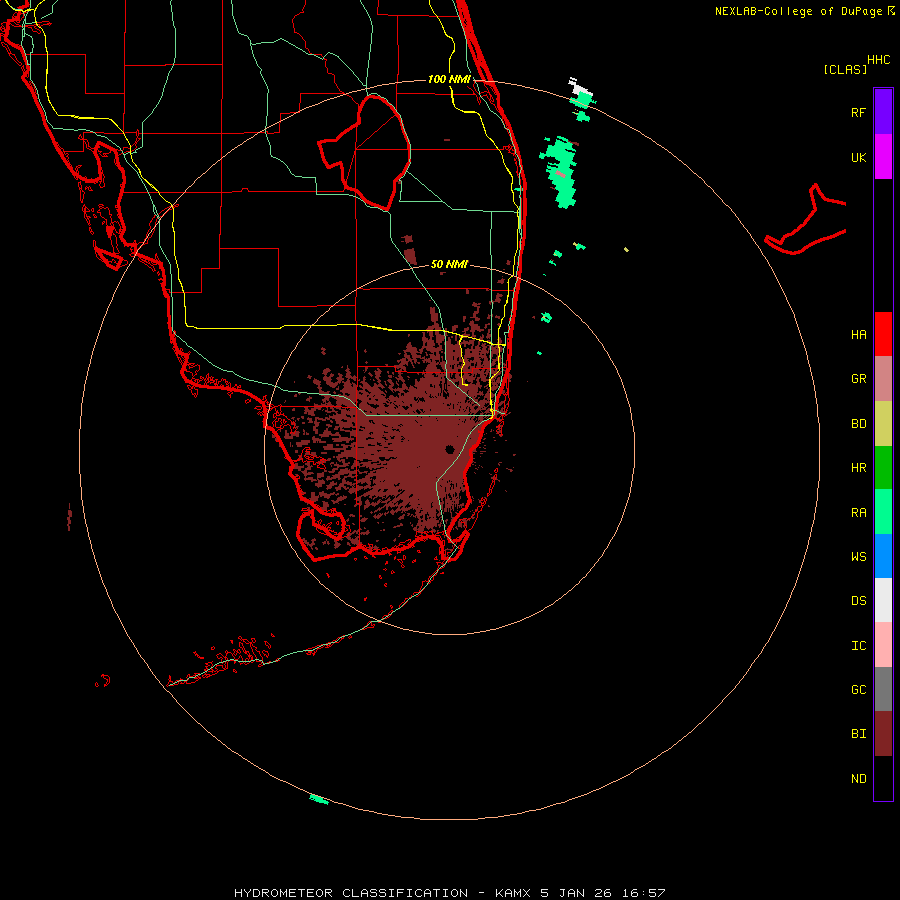Click the IC light pink legend swatch

pos(883,645)
